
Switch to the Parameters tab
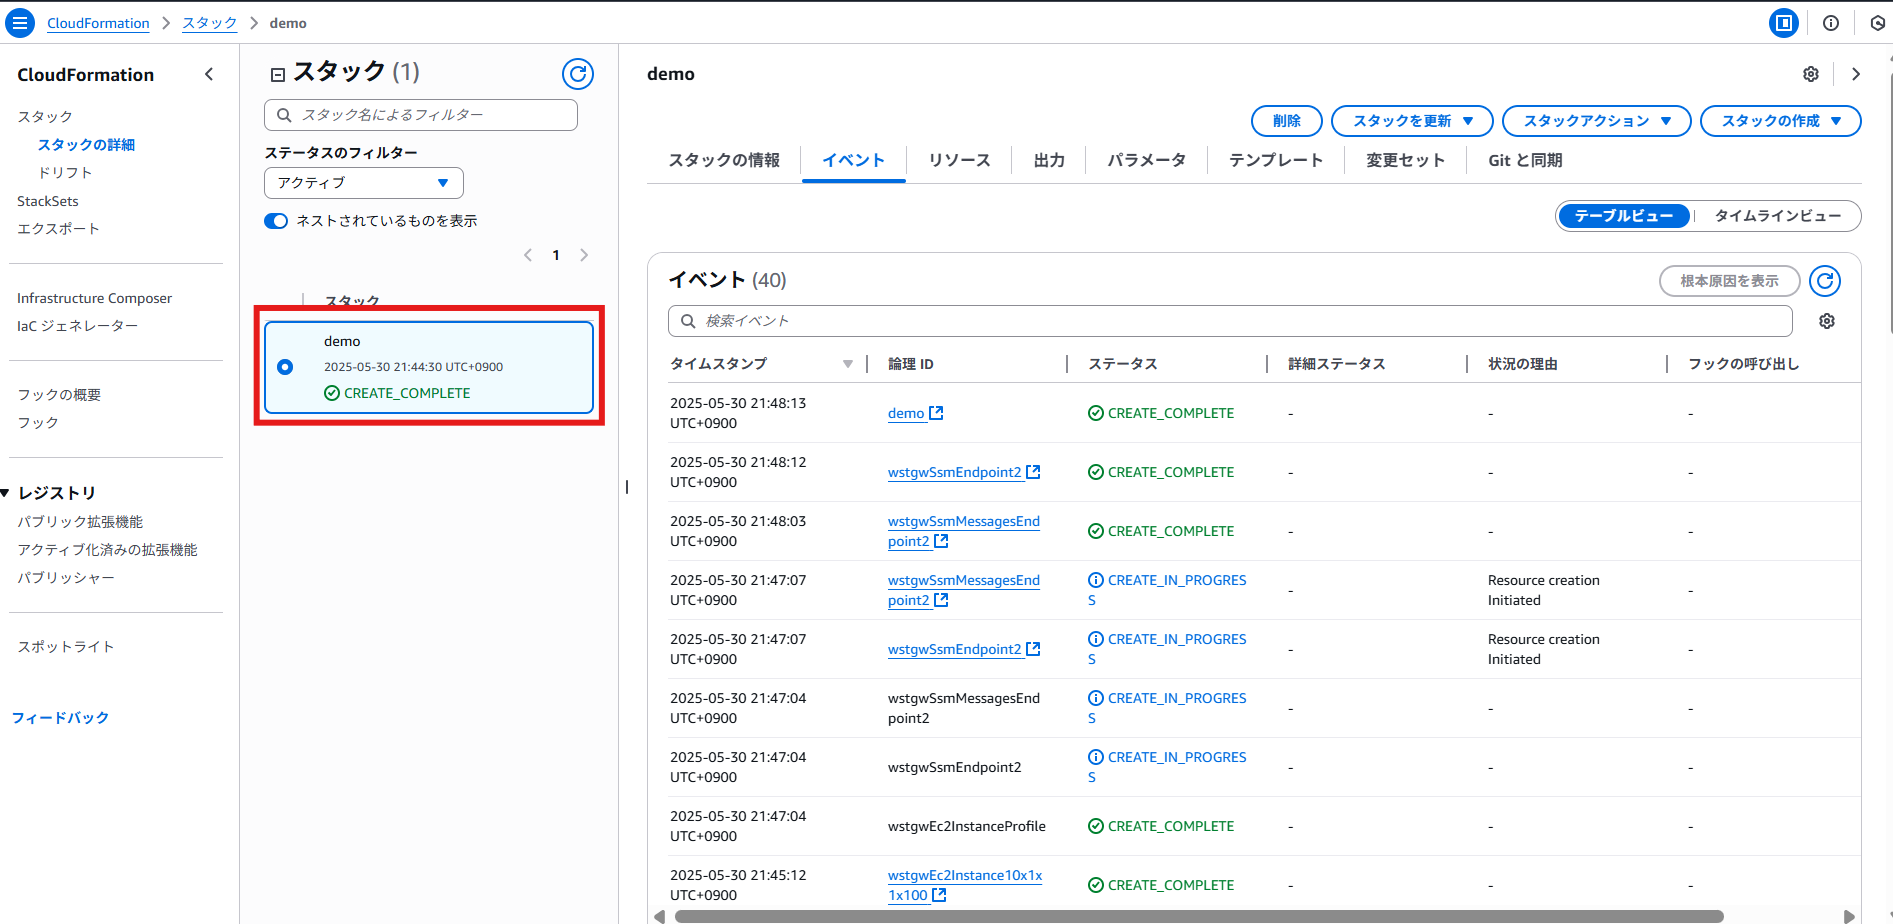pos(1146,160)
